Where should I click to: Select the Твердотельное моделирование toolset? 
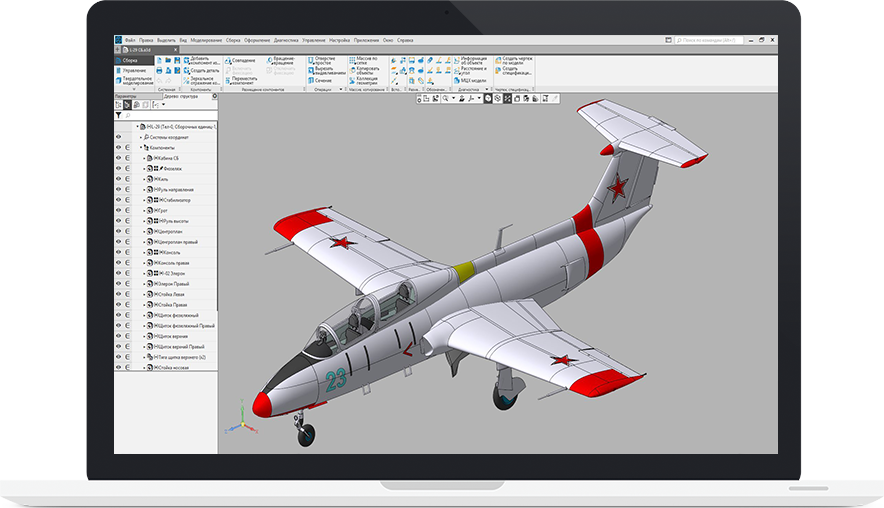pyautogui.click(x=134, y=81)
